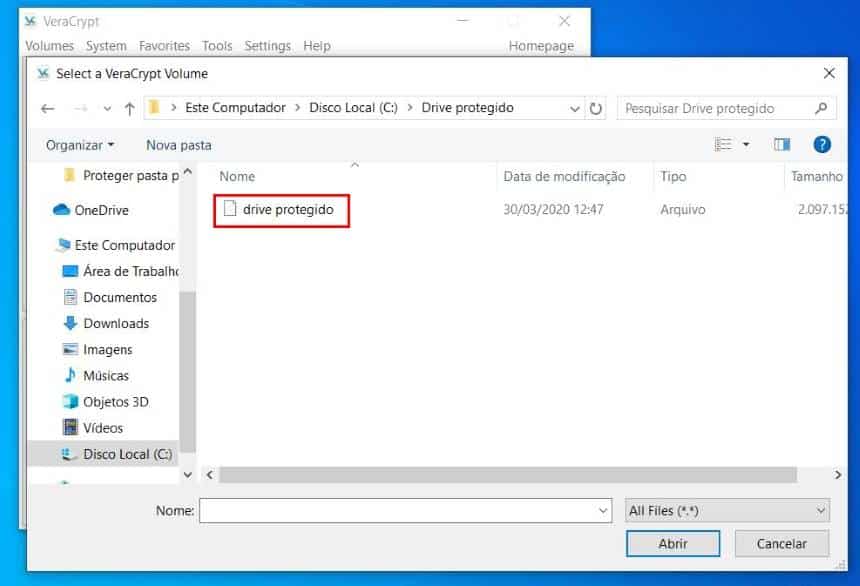
Task: Open view options dropdown arrow
Action: tap(746, 144)
